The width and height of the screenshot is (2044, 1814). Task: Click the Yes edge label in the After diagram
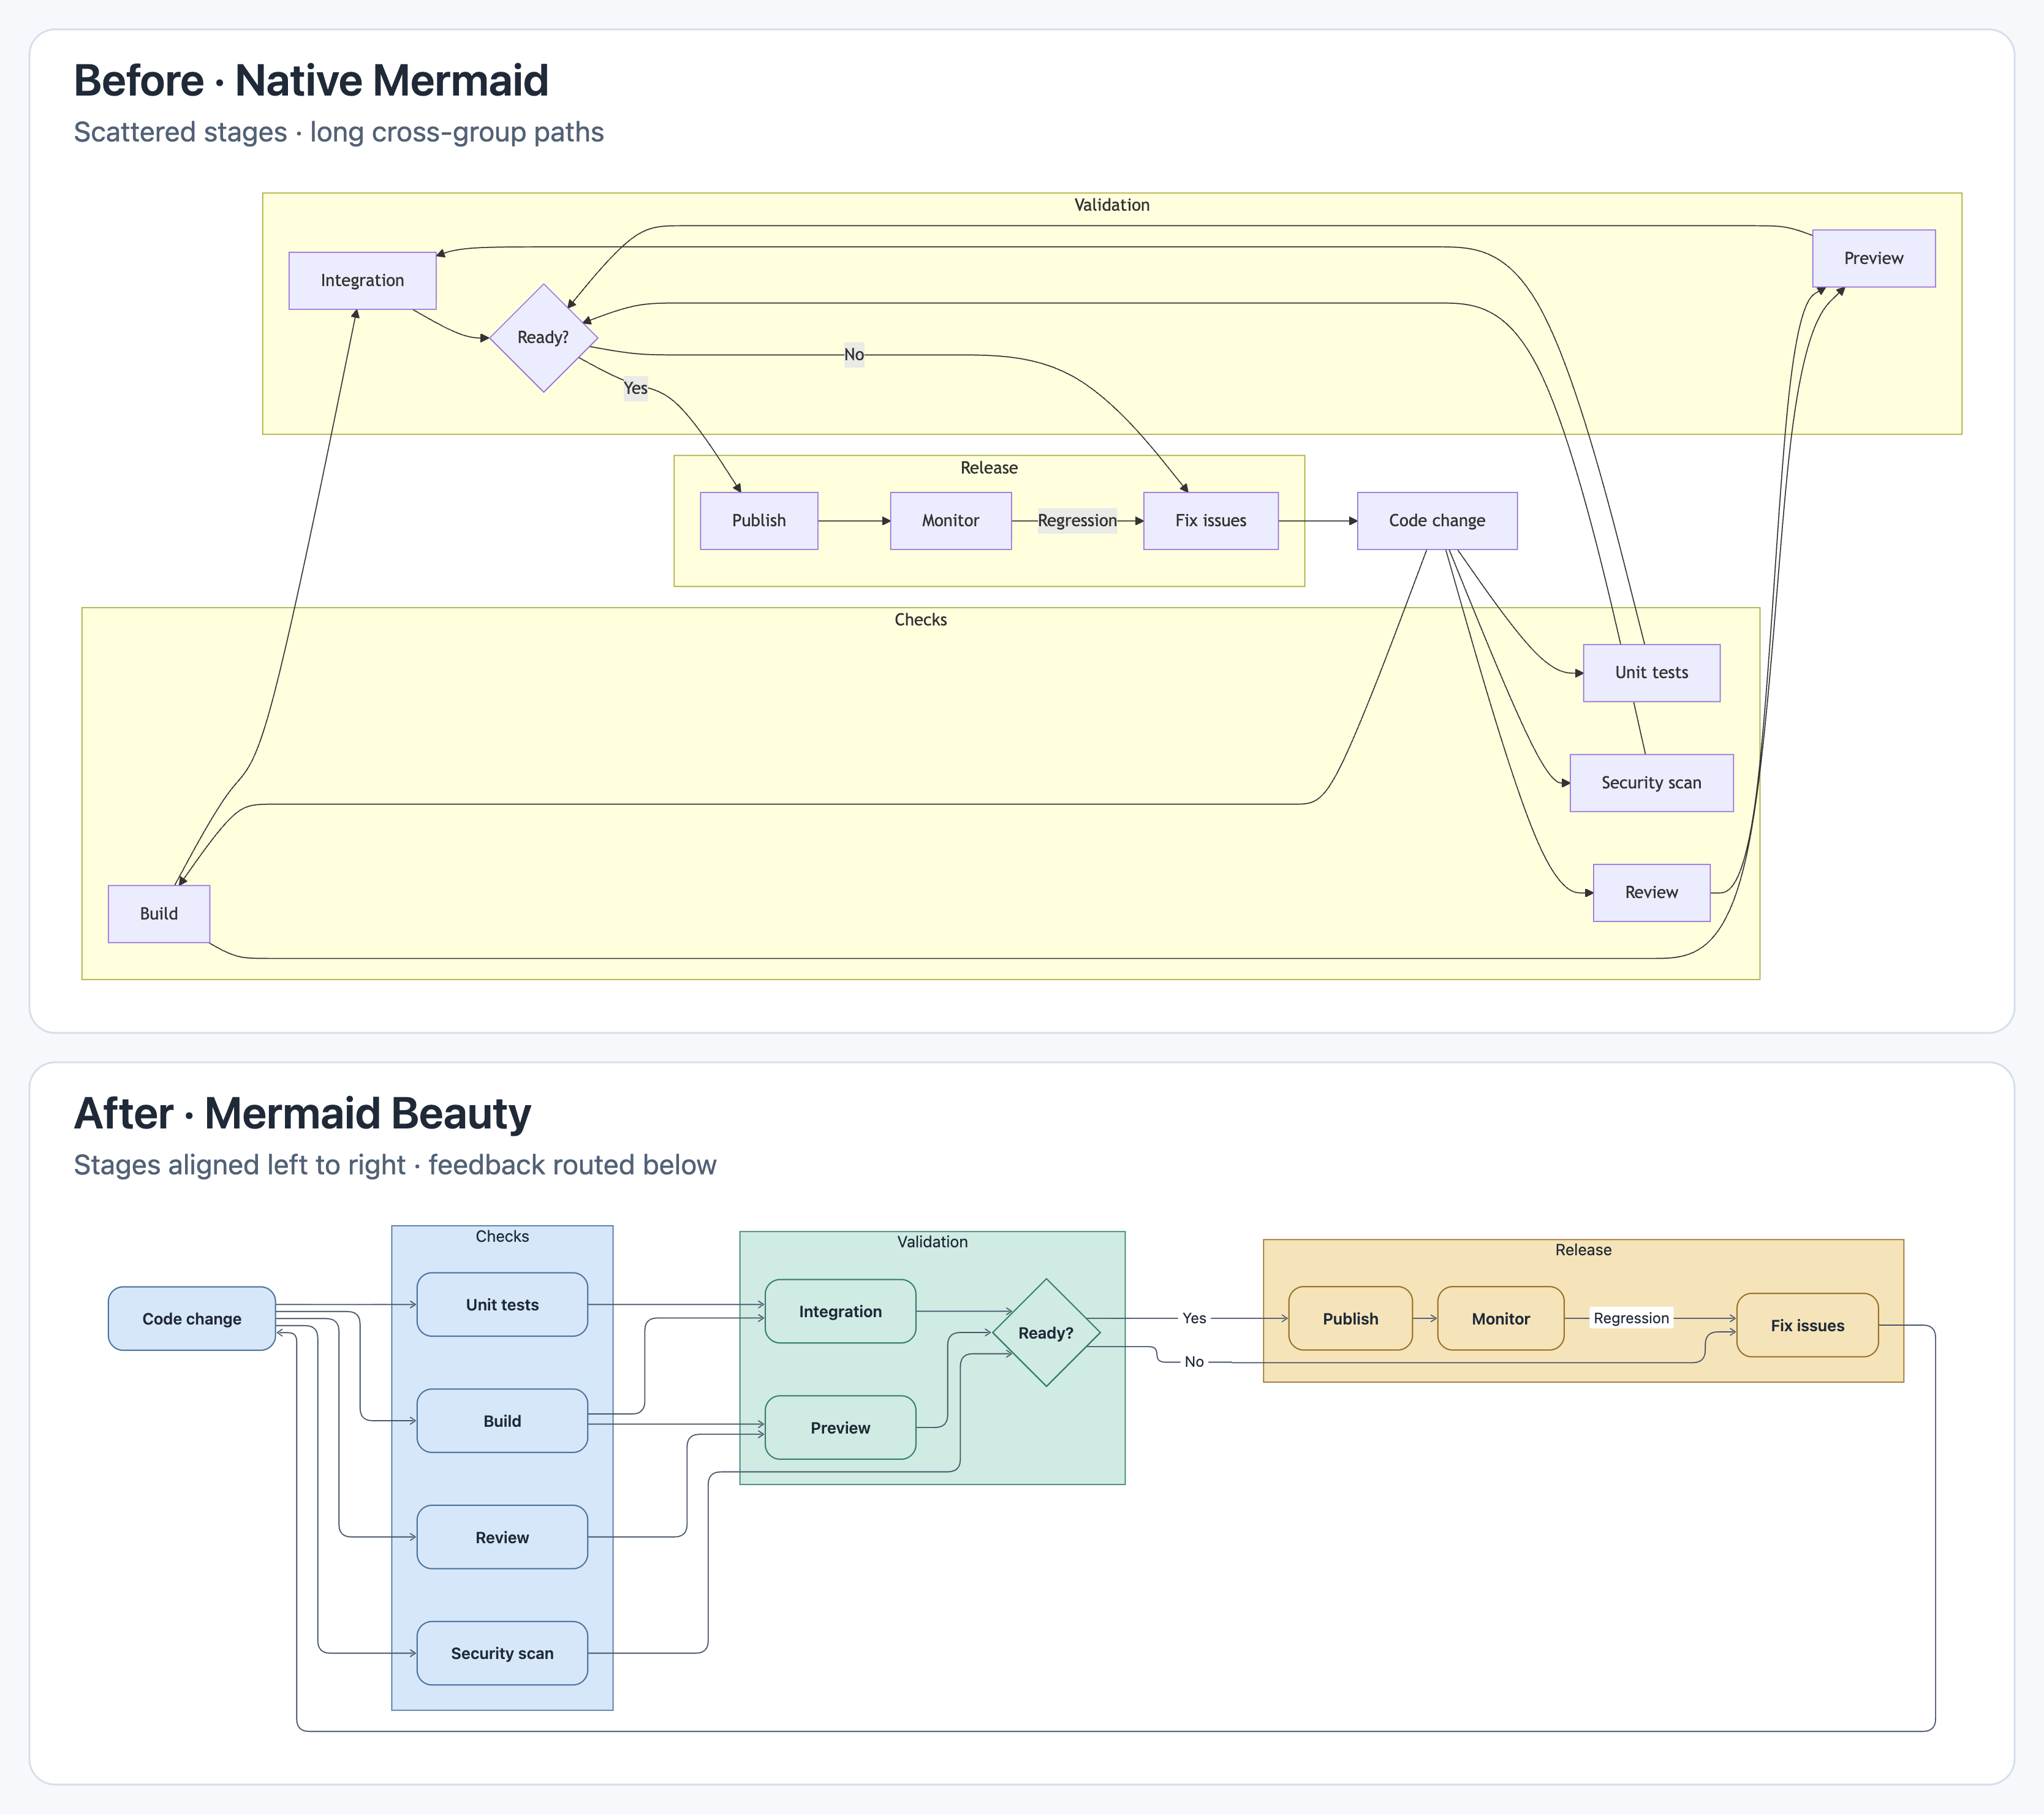[x=1194, y=1318]
